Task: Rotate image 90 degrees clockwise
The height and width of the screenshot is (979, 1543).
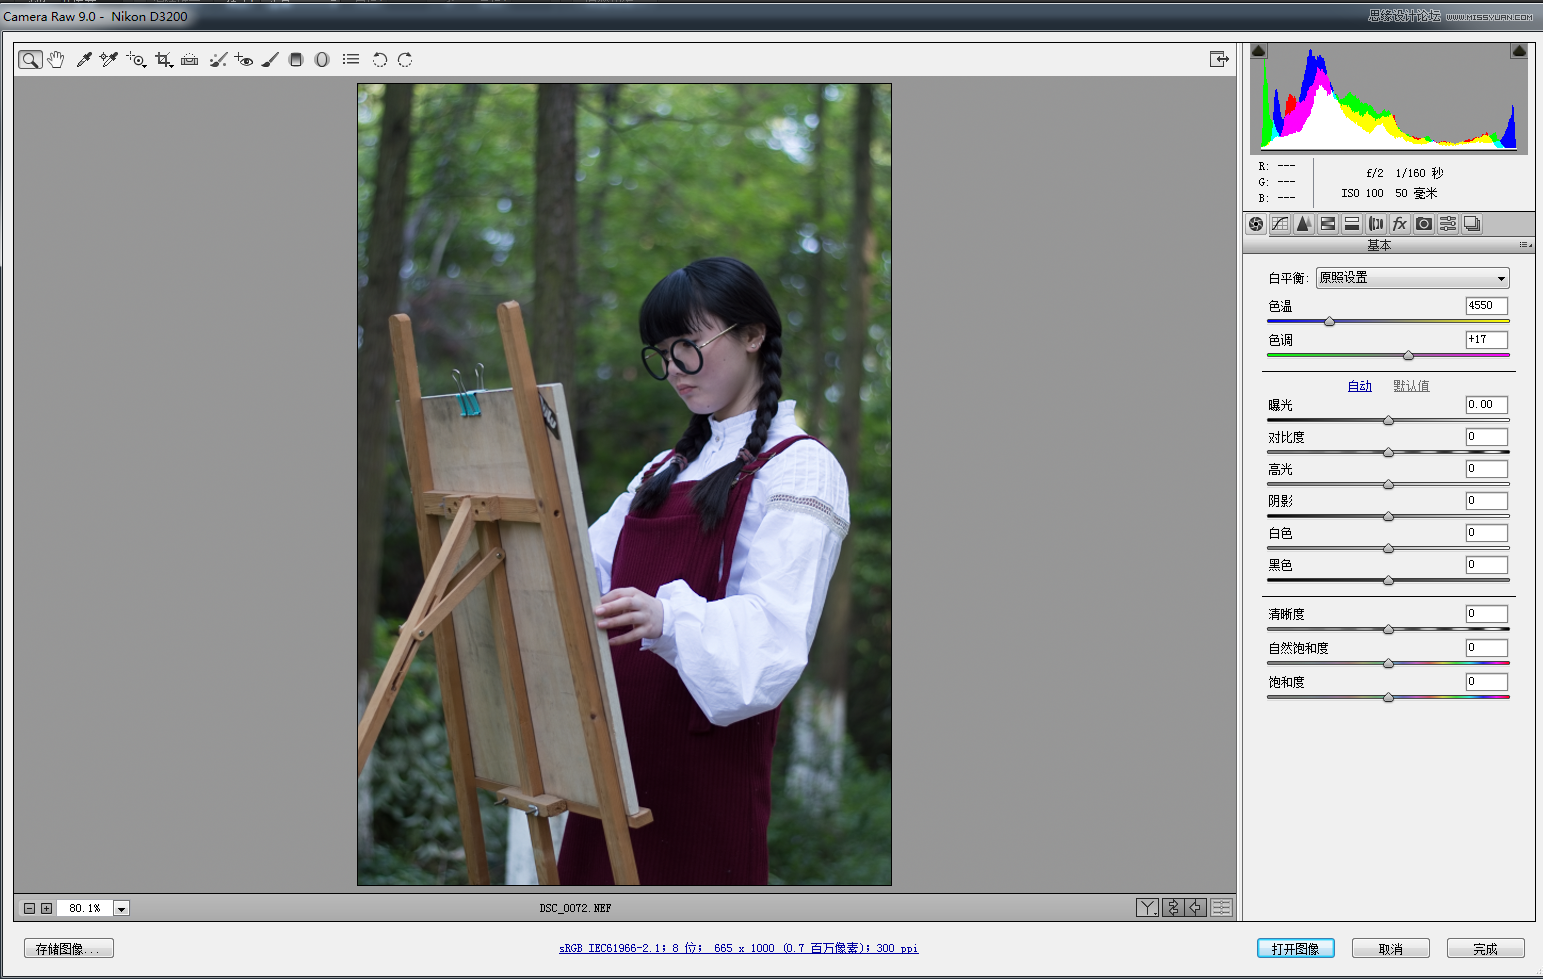Action: [x=405, y=60]
